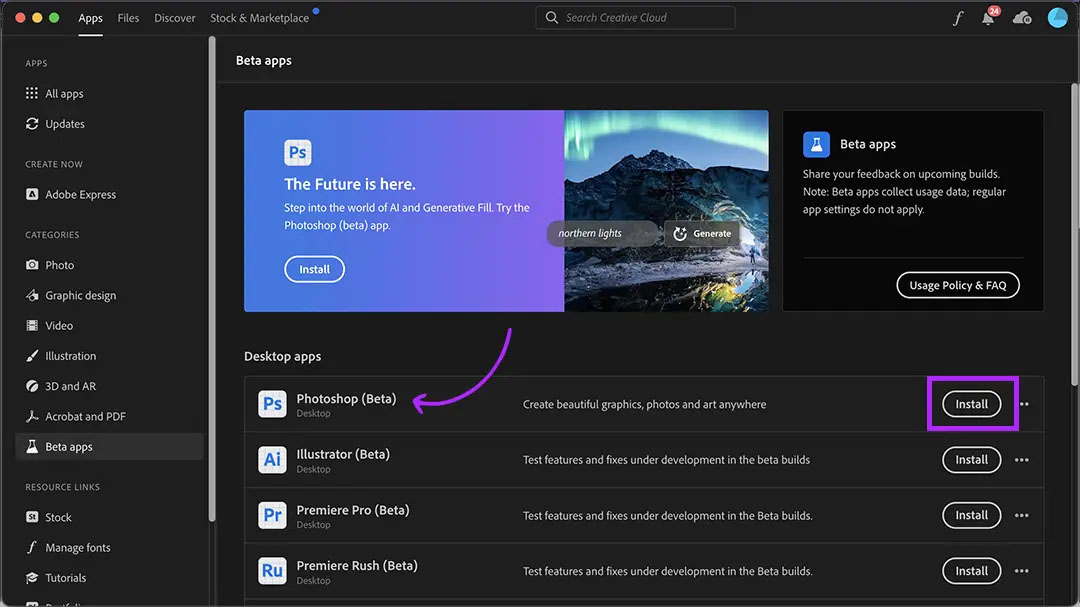1080x607 pixels.
Task: Install Premiere Rush (Beta)
Action: [971, 571]
